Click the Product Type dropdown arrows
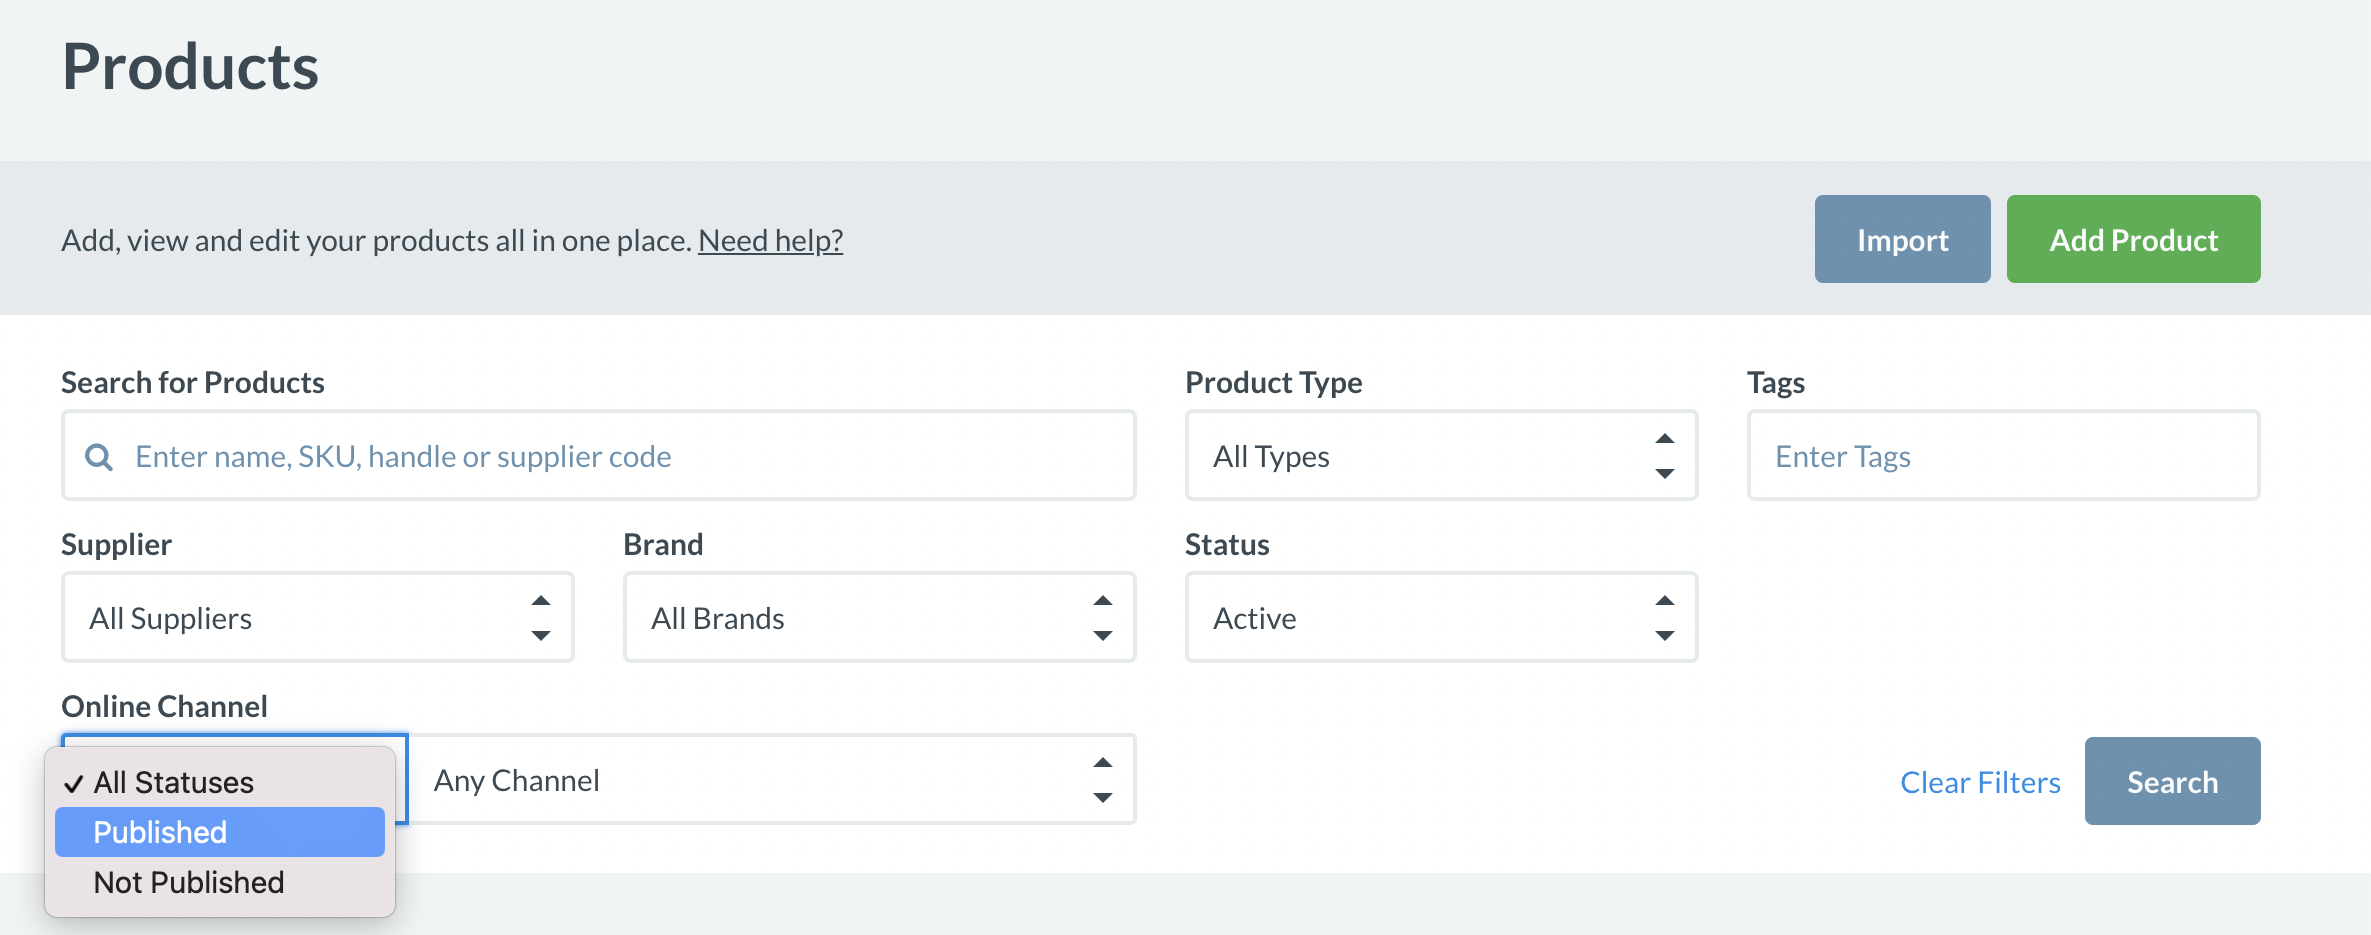2371x935 pixels. pyautogui.click(x=1664, y=456)
